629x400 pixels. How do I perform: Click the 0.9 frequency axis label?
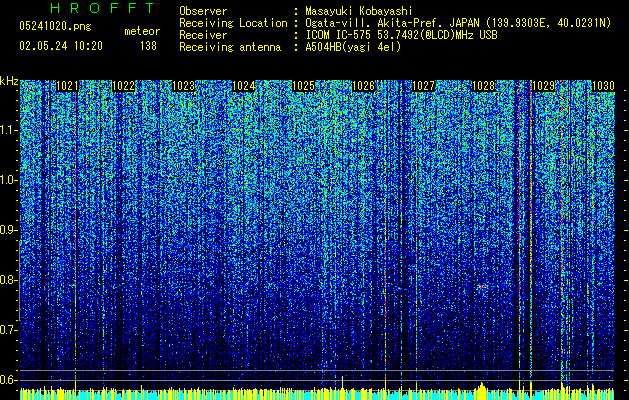click(8, 230)
